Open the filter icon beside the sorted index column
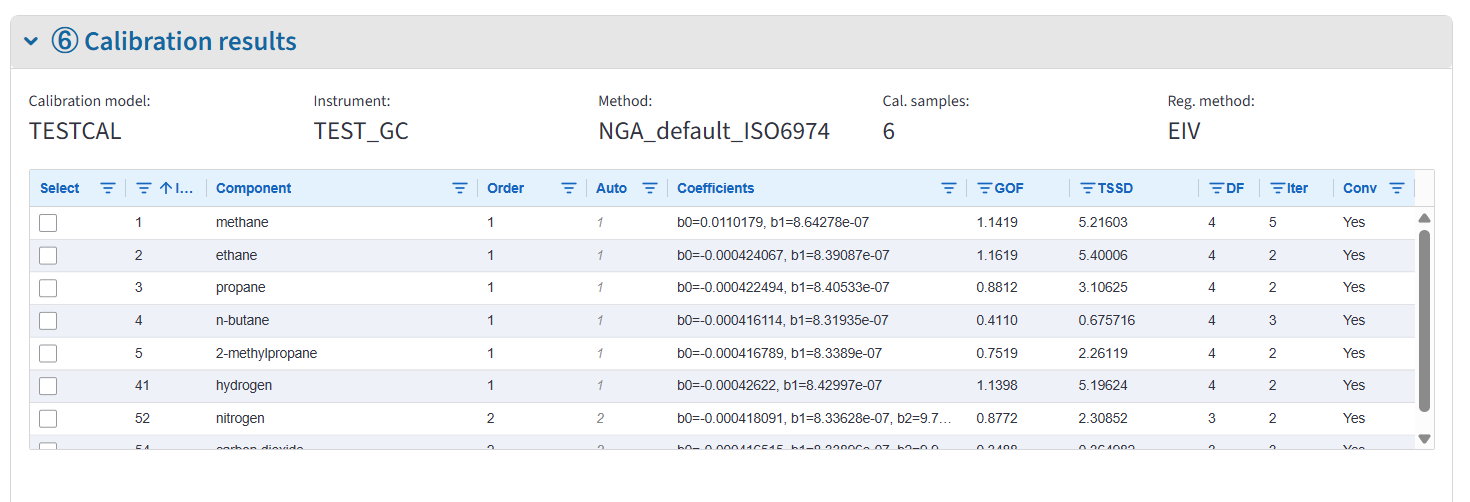 (x=144, y=188)
